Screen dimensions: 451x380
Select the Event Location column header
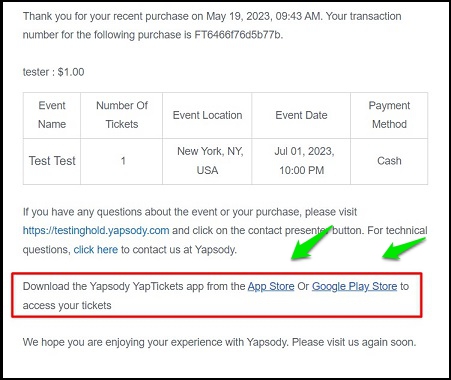pyautogui.click(x=207, y=115)
